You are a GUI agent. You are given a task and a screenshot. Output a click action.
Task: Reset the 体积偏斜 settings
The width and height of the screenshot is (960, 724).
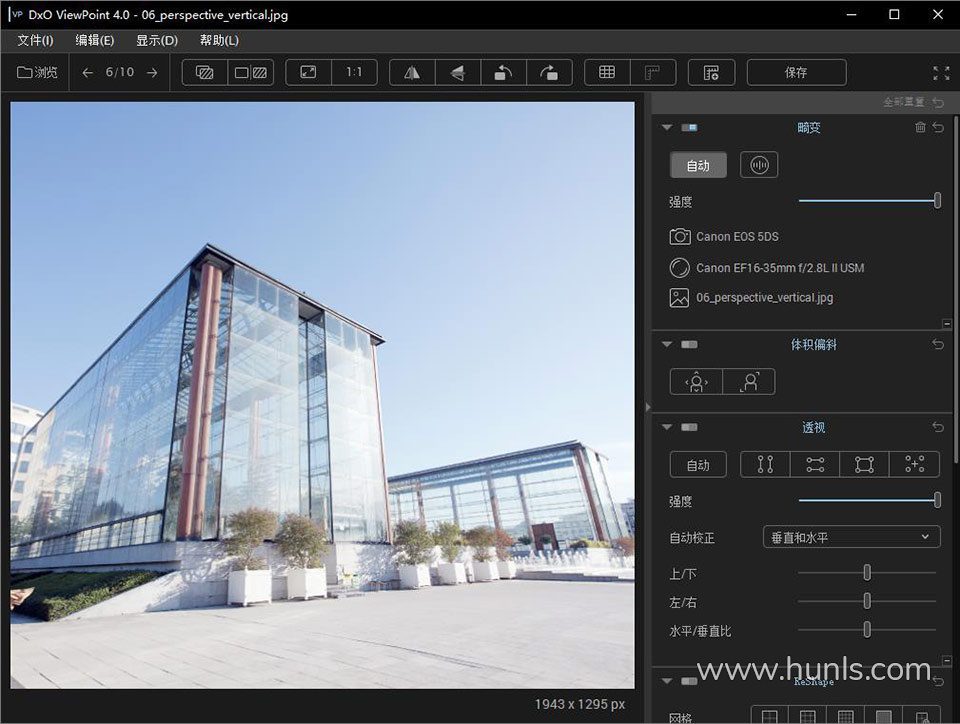pos(938,345)
